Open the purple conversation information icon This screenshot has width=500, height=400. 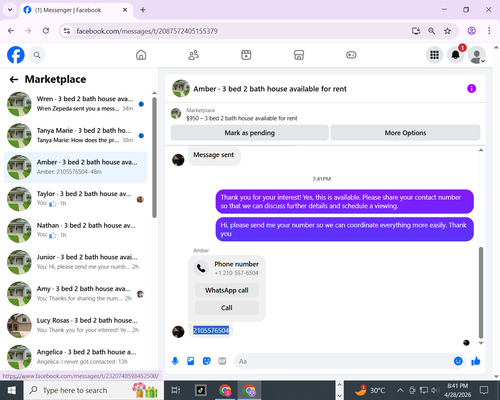(x=471, y=89)
